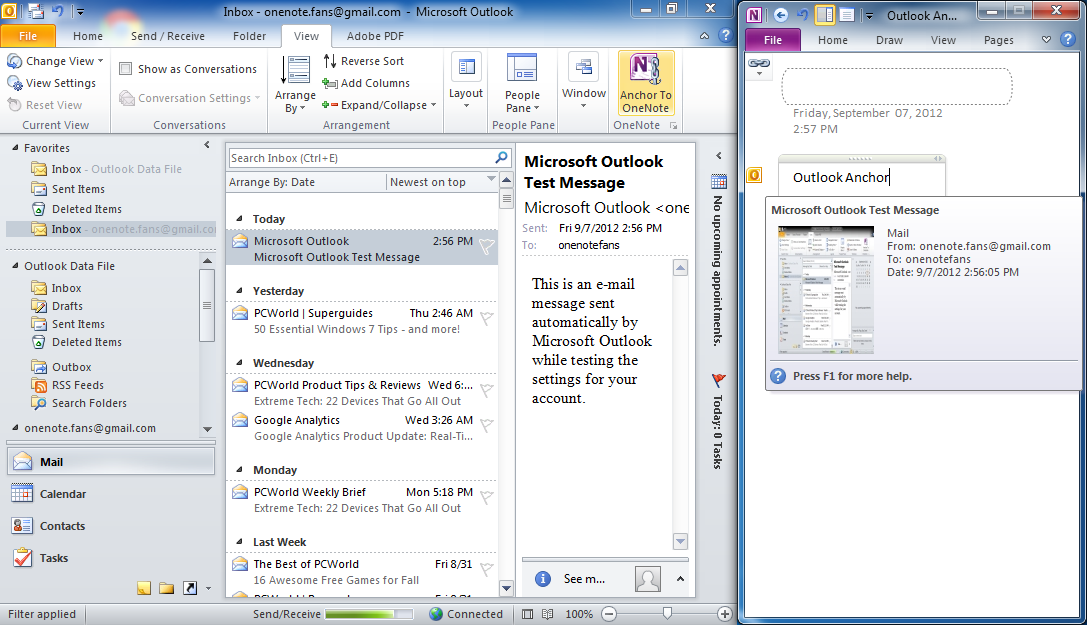
Task: Zoom out with the minus button
Action: point(609,614)
